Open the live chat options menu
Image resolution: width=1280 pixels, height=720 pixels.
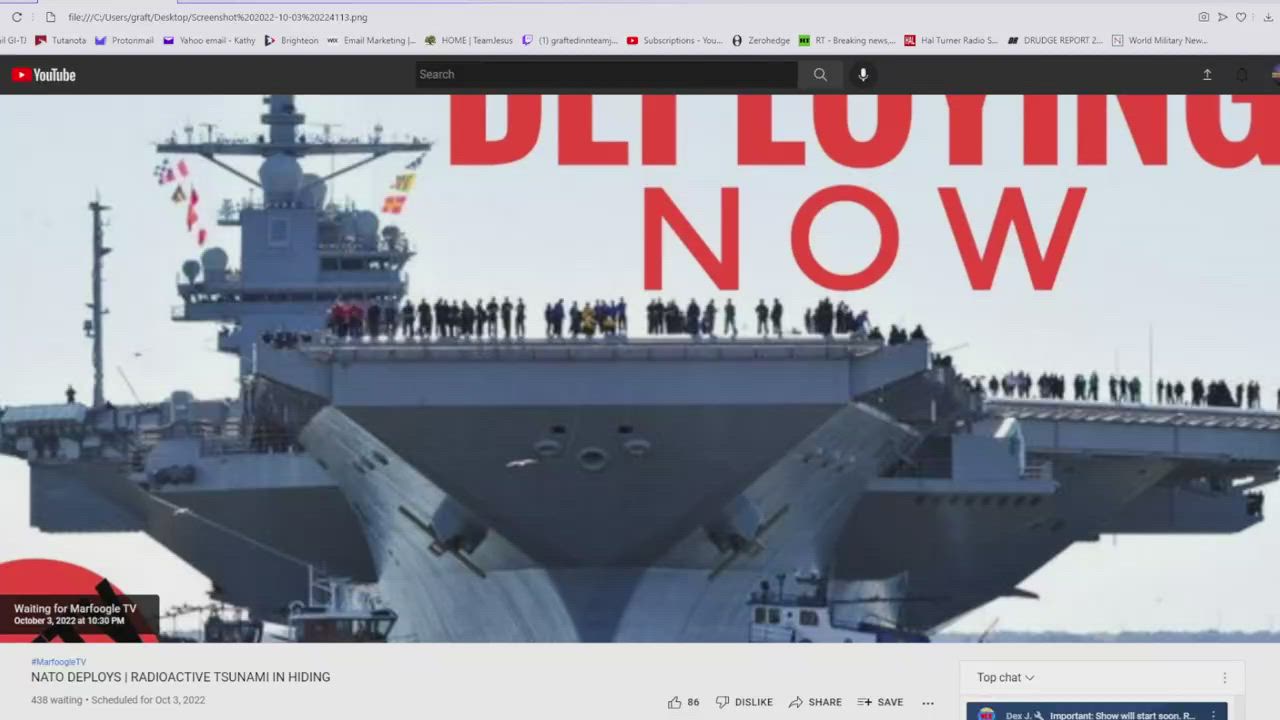pyautogui.click(x=1224, y=678)
